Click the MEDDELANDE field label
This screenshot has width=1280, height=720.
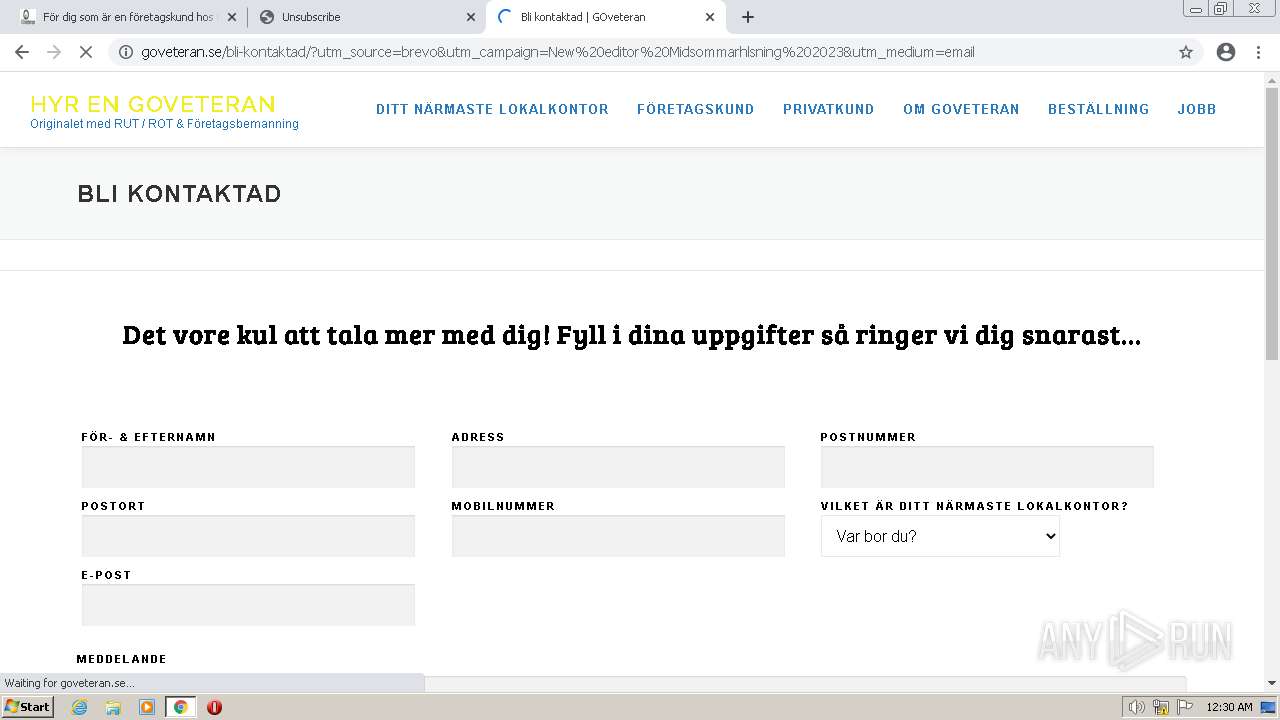(122, 659)
